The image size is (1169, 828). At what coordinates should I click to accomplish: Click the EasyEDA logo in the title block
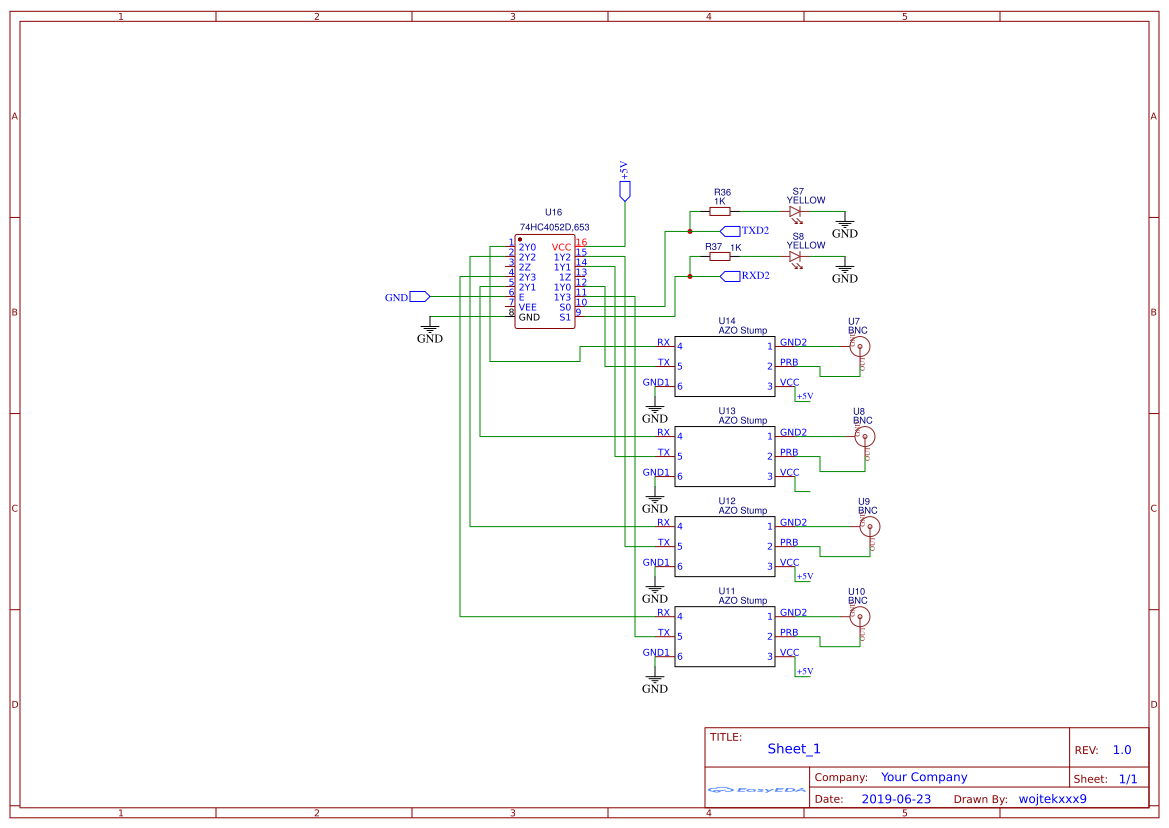(755, 790)
